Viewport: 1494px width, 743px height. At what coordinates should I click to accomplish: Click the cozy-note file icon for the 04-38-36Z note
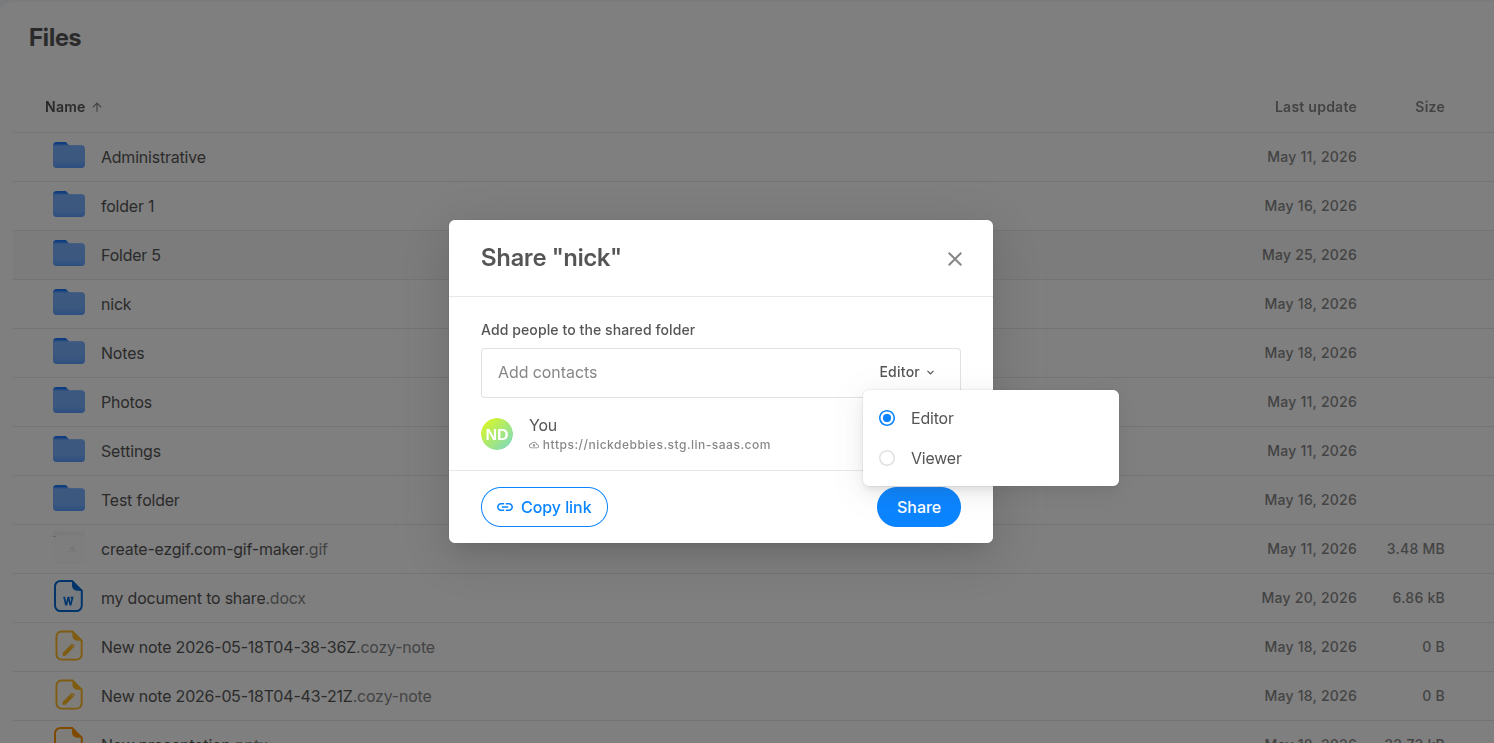click(68, 646)
